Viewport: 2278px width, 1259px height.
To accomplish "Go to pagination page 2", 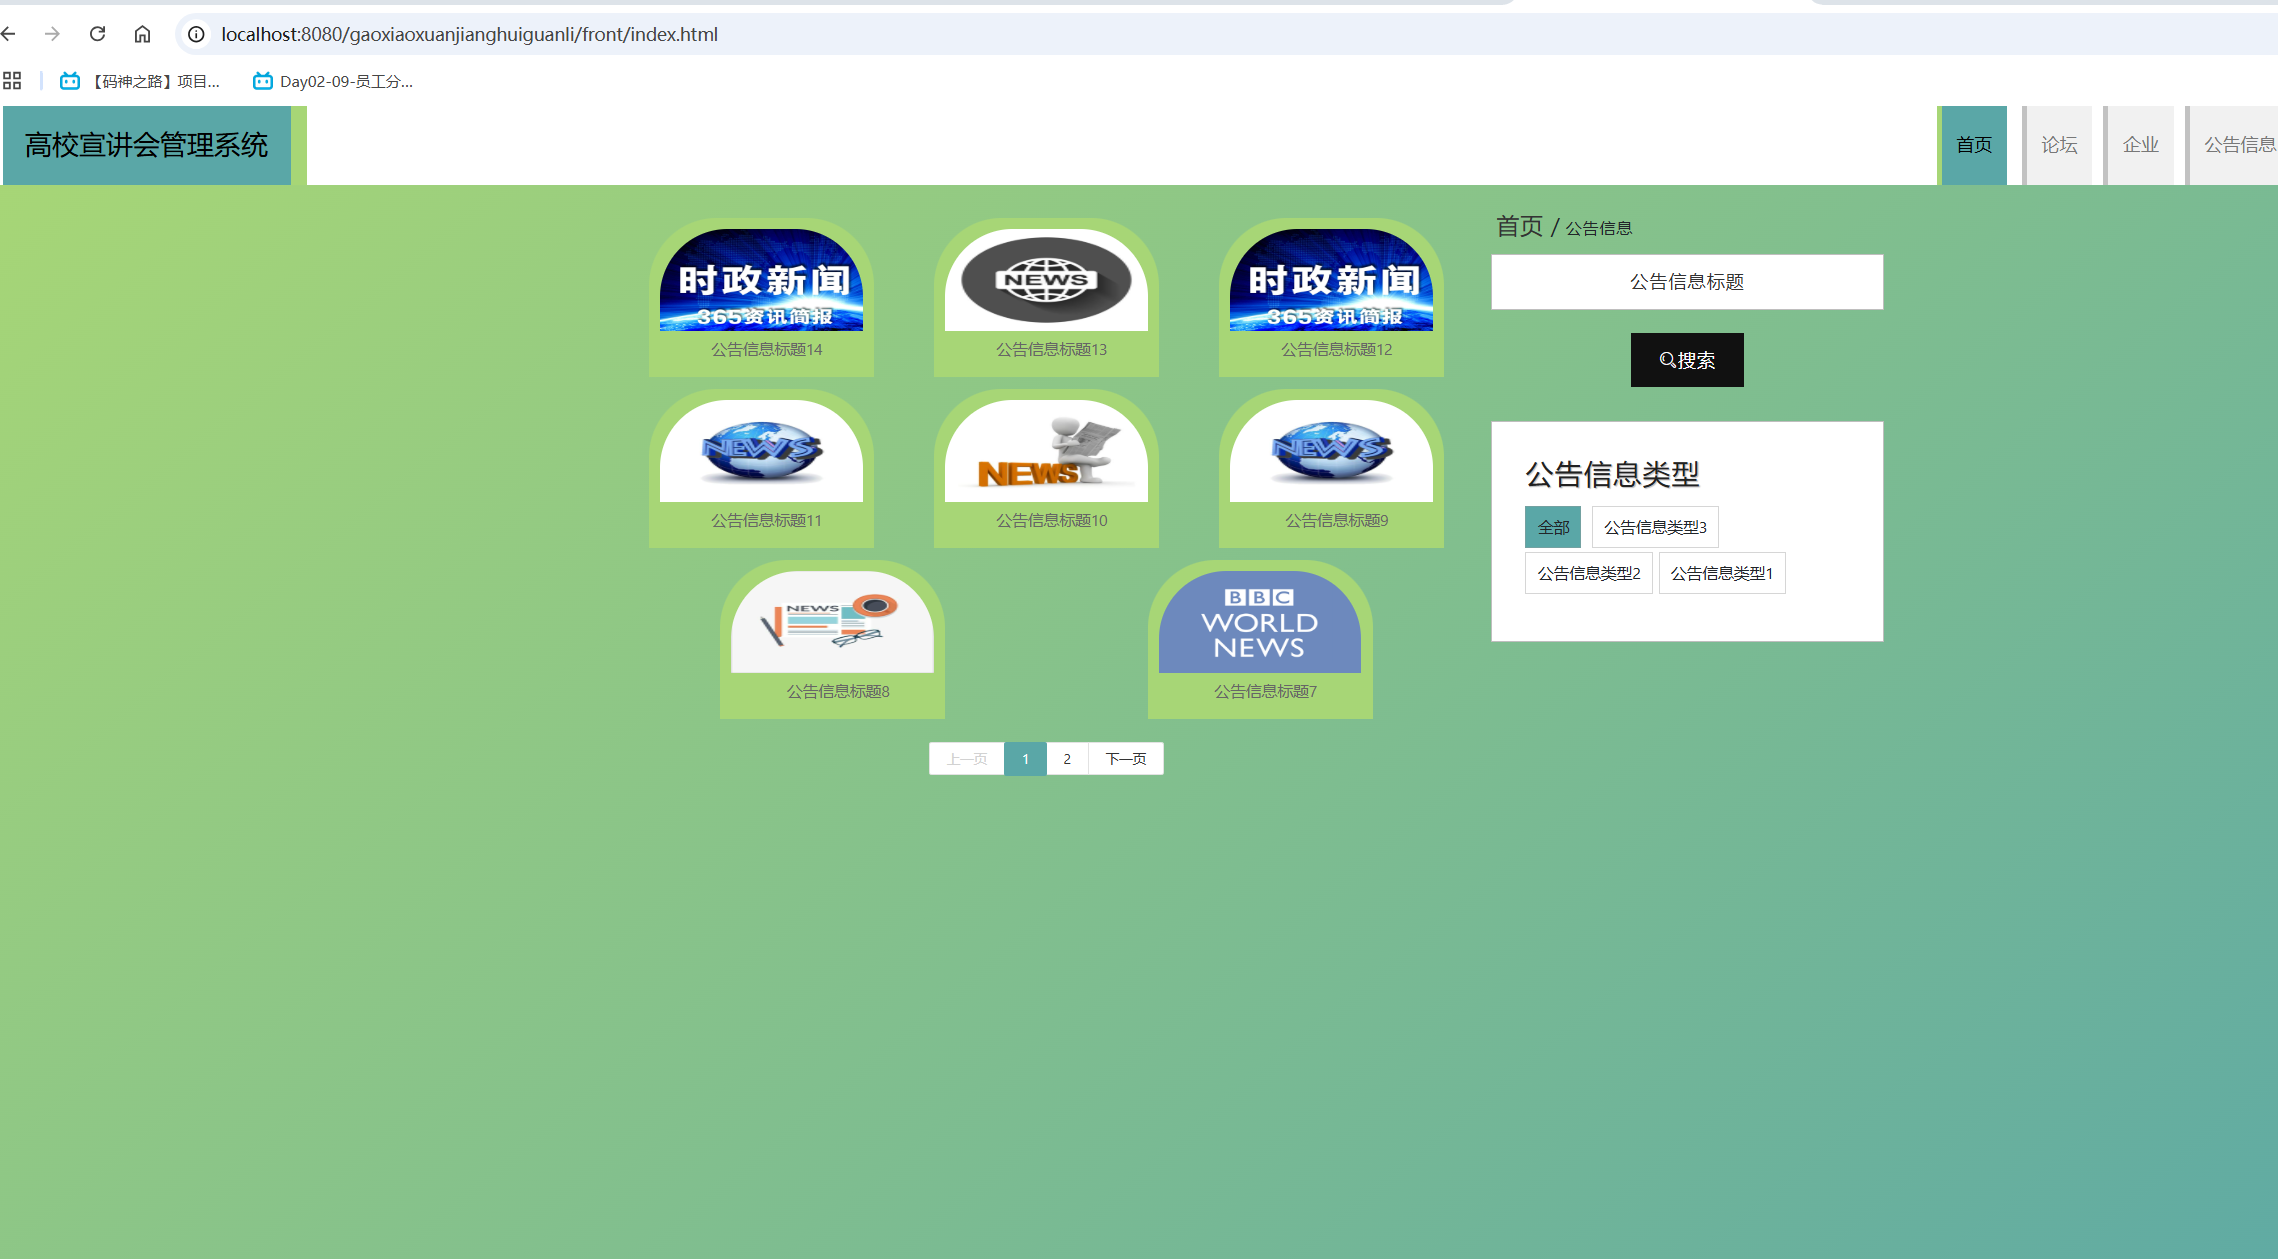I will tap(1067, 759).
